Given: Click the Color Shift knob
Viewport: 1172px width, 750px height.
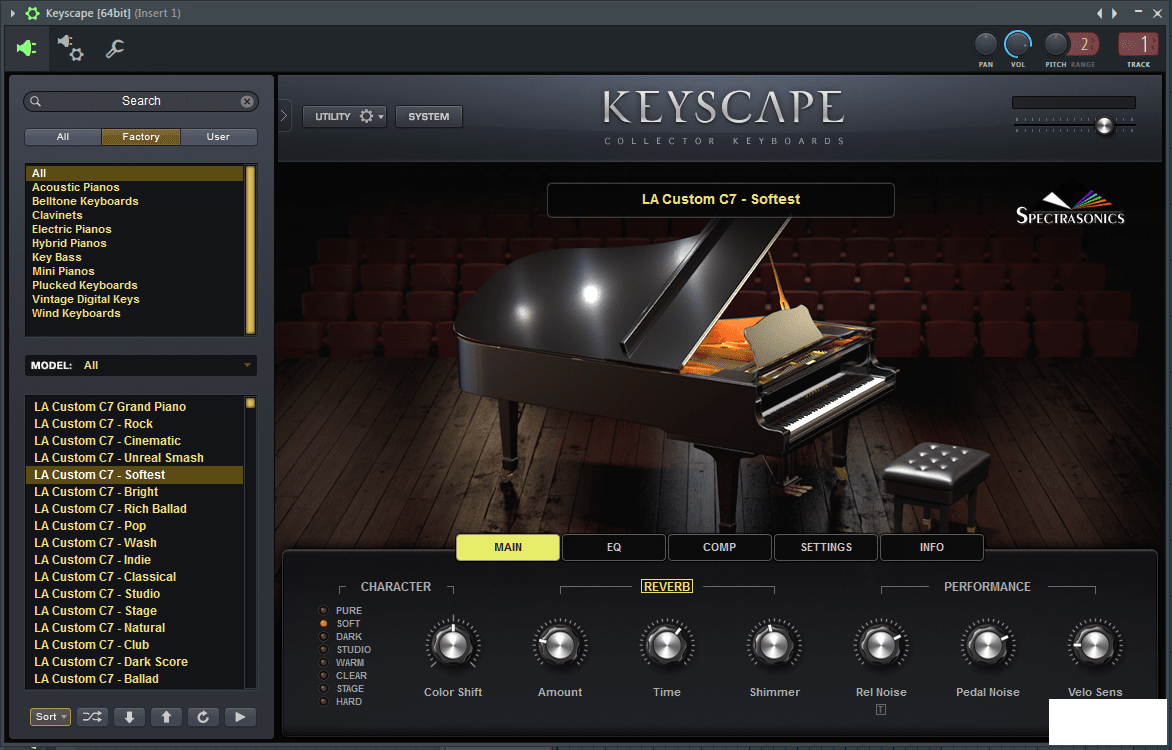Looking at the screenshot, I should click(x=453, y=645).
